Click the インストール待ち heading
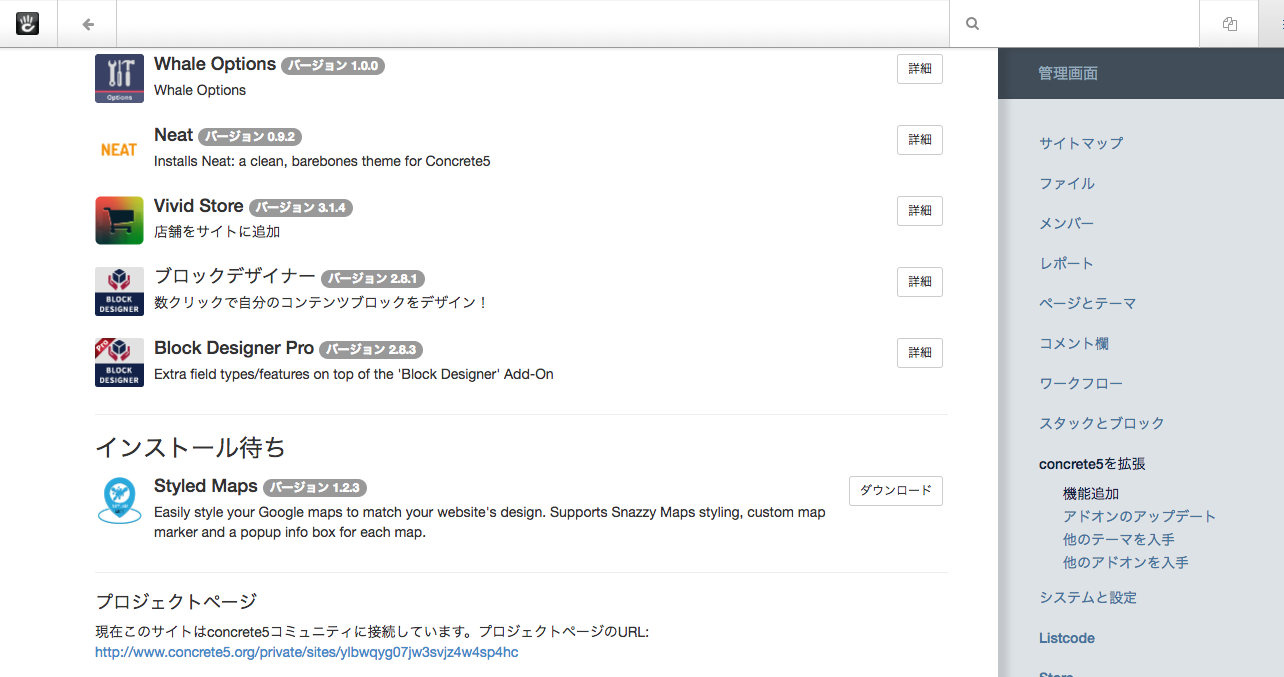The height and width of the screenshot is (677, 1284). pyautogui.click(x=190, y=447)
